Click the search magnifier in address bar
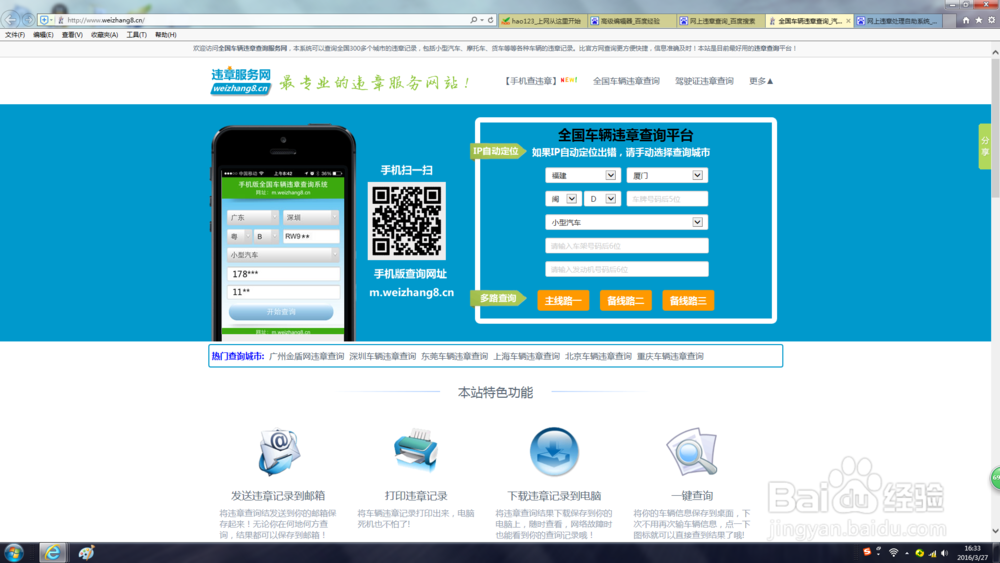Viewport: 1000px width, 563px height. click(x=473, y=20)
